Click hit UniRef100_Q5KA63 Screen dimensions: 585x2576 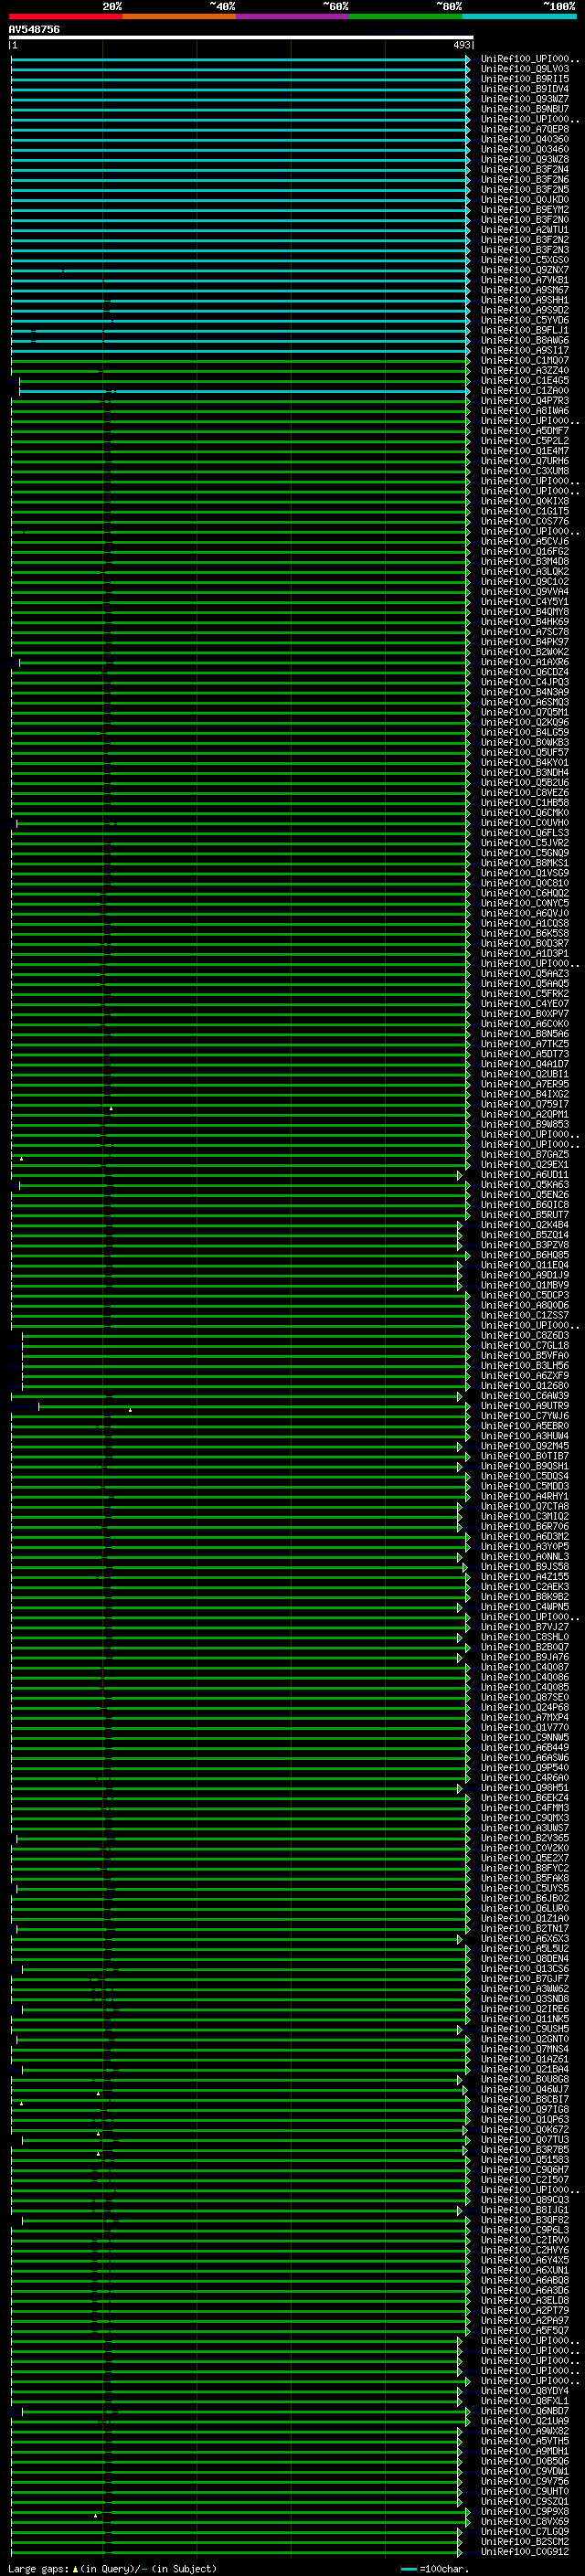pyautogui.click(x=525, y=1185)
